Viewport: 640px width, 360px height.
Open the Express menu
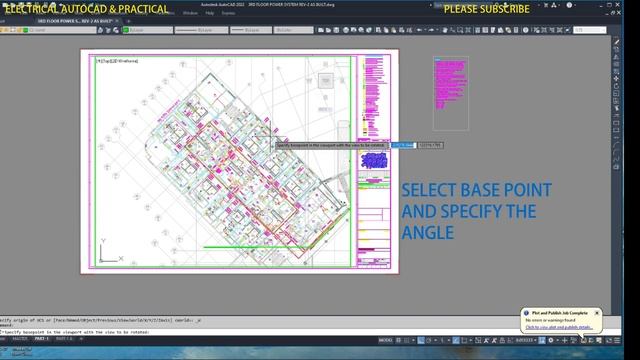(228, 13)
